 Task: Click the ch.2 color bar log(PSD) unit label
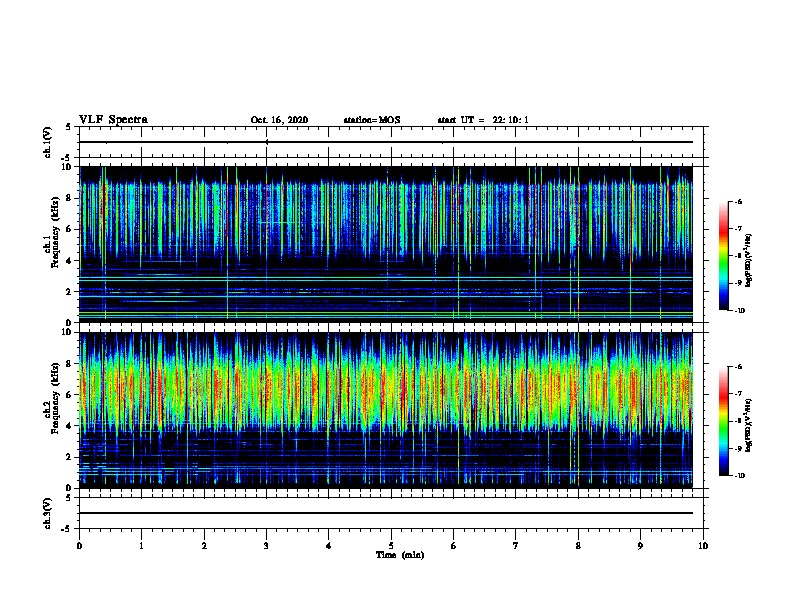tap(749, 425)
